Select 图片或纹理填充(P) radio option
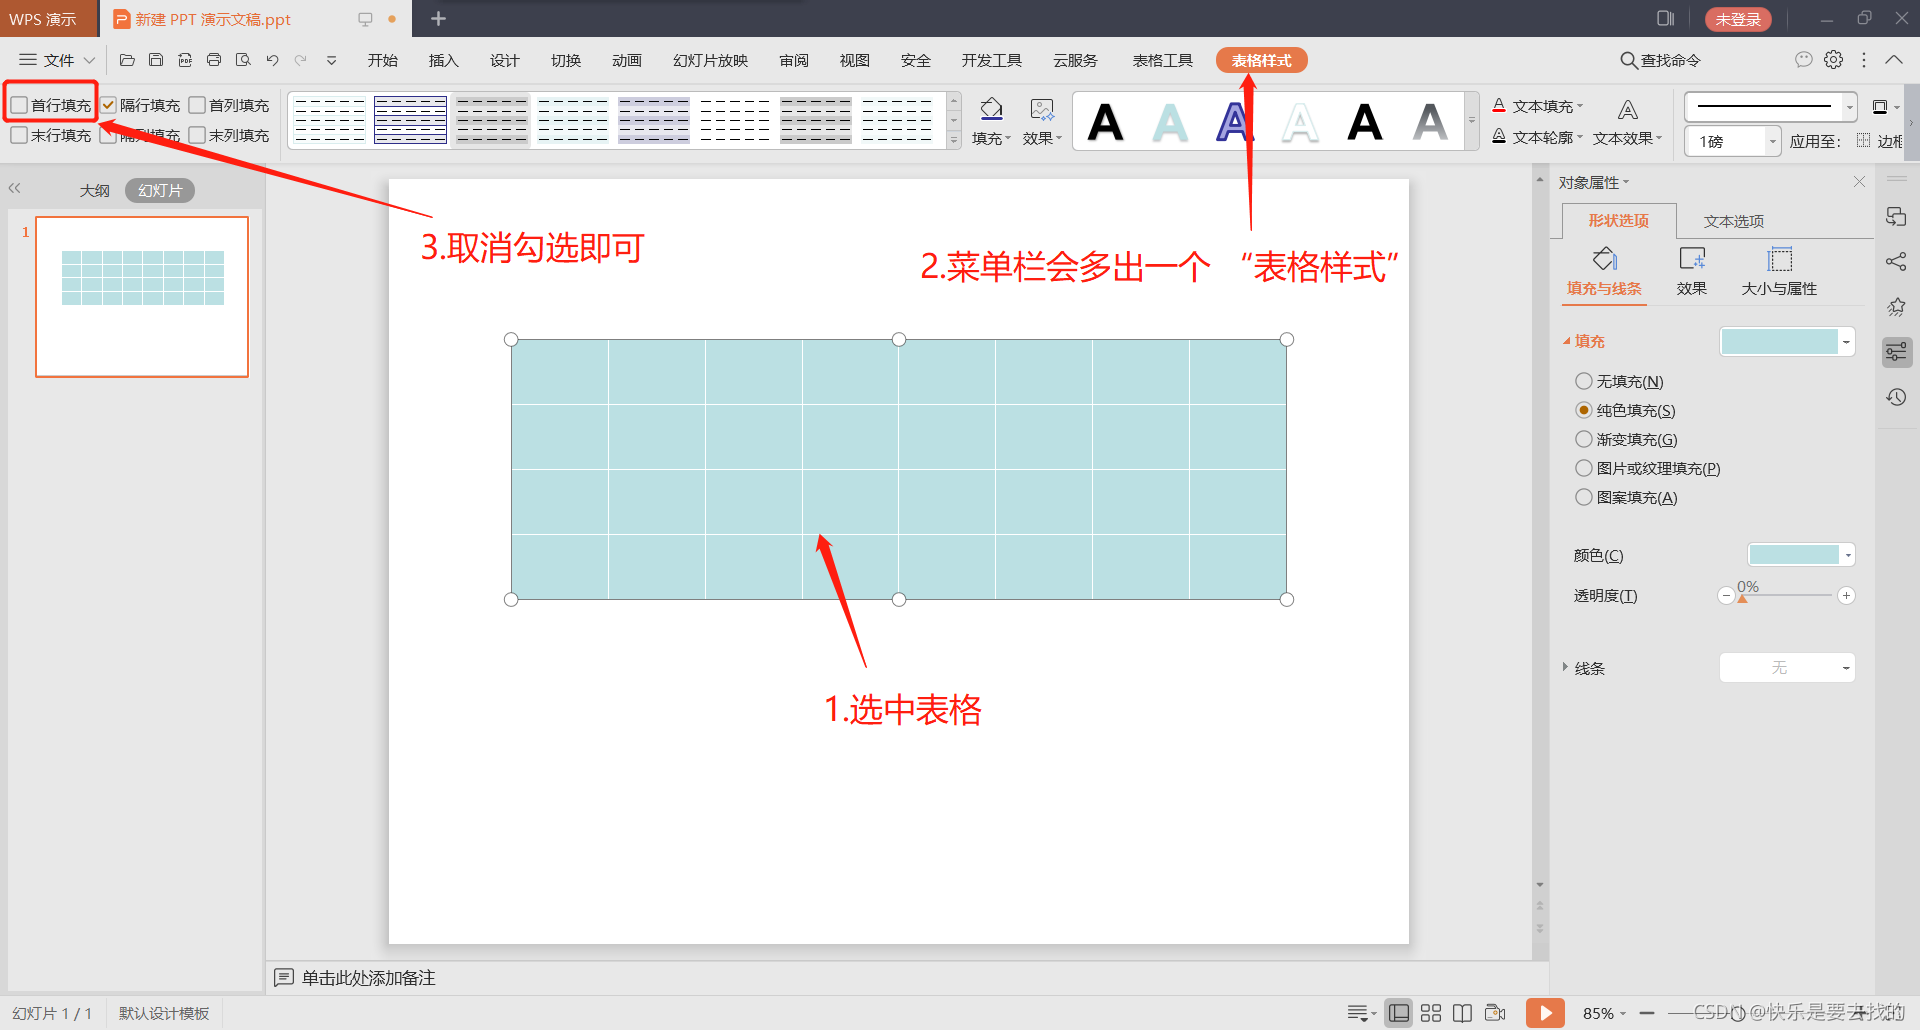The height and width of the screenshot is (1030, 1920). click(x=1583, y=468)
